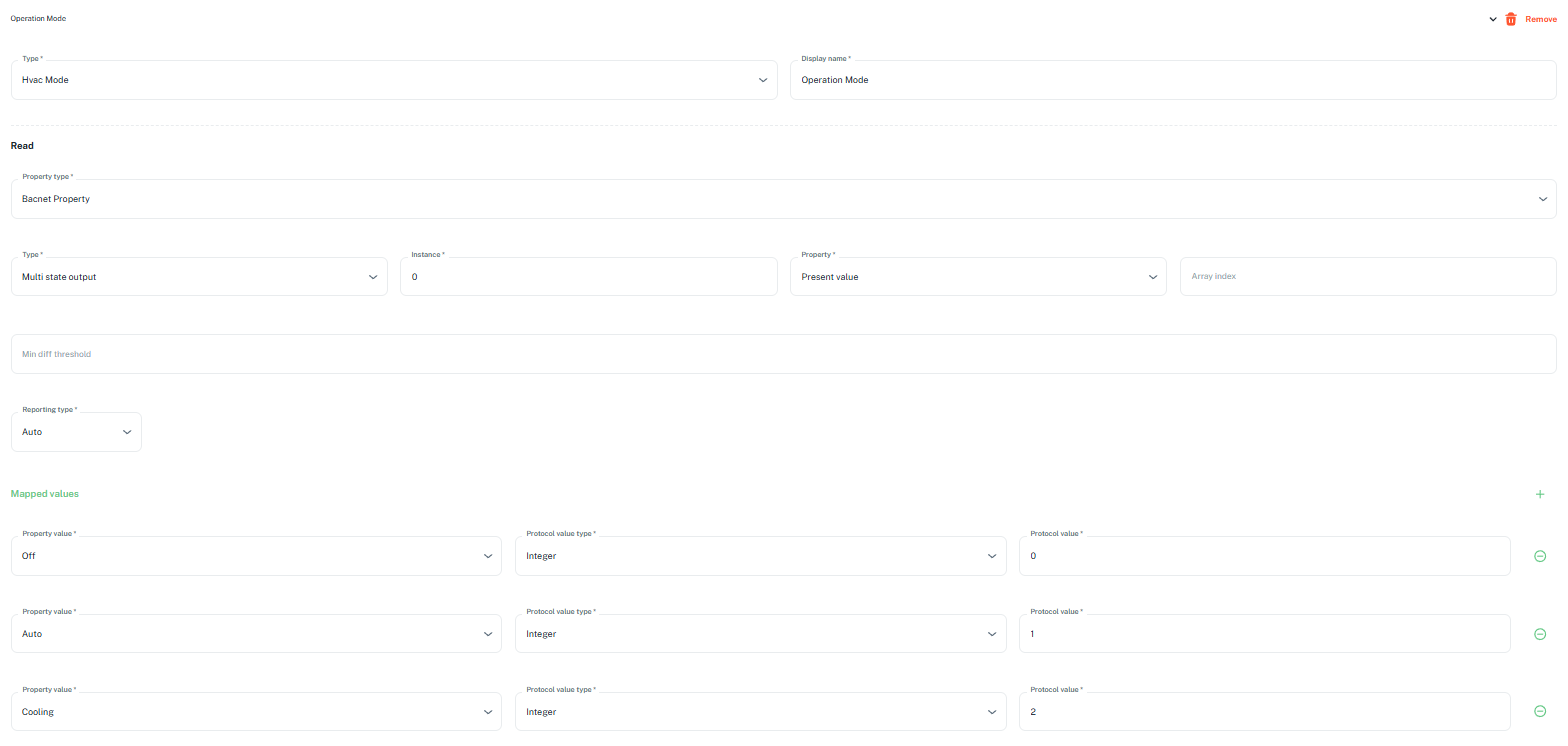
Task: Focus the Array index field
Action: (1367, 277)
